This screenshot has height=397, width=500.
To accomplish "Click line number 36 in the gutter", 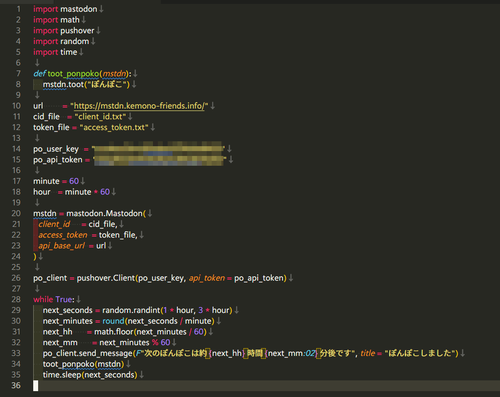I will click(16, 386).
